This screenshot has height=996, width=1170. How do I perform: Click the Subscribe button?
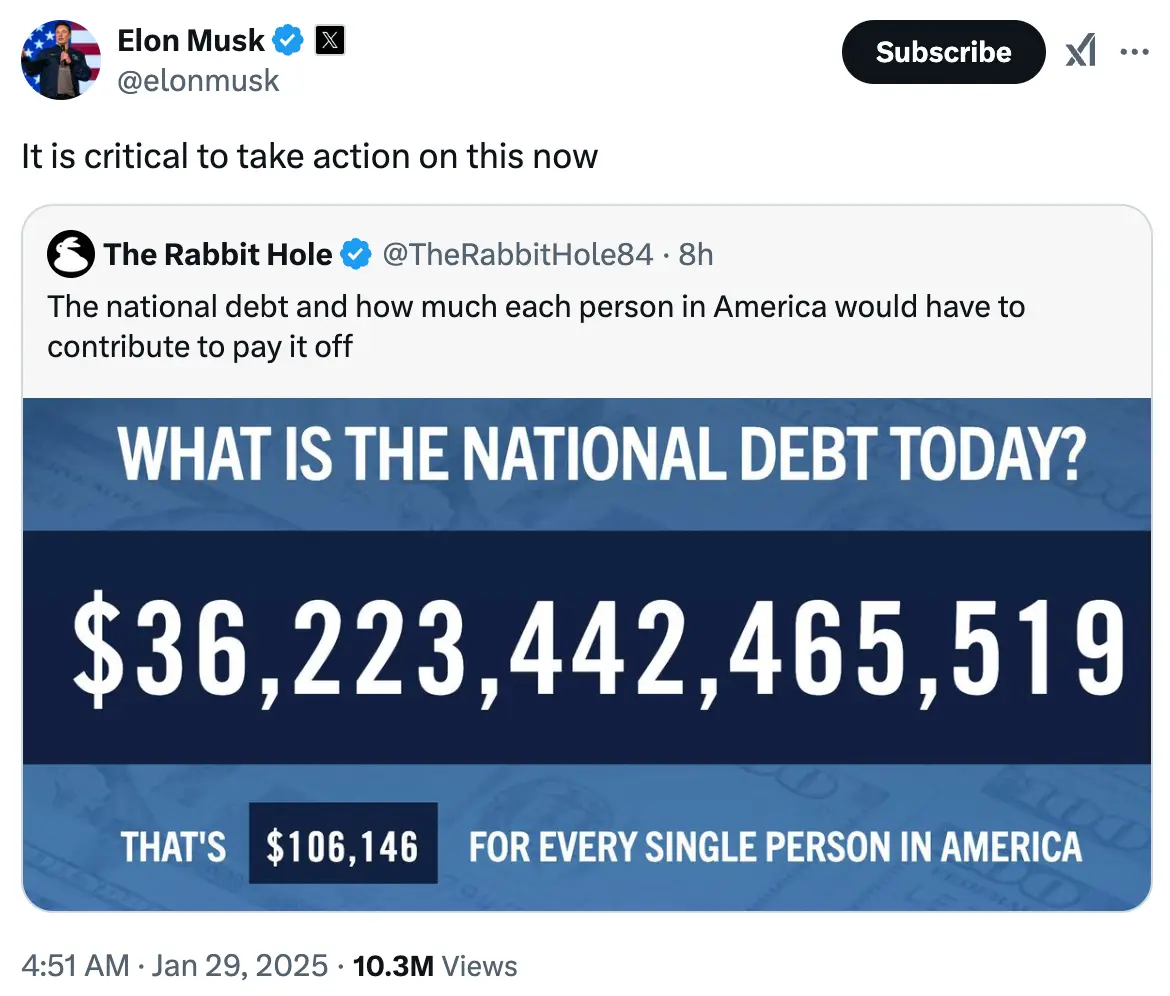[942, 52]
